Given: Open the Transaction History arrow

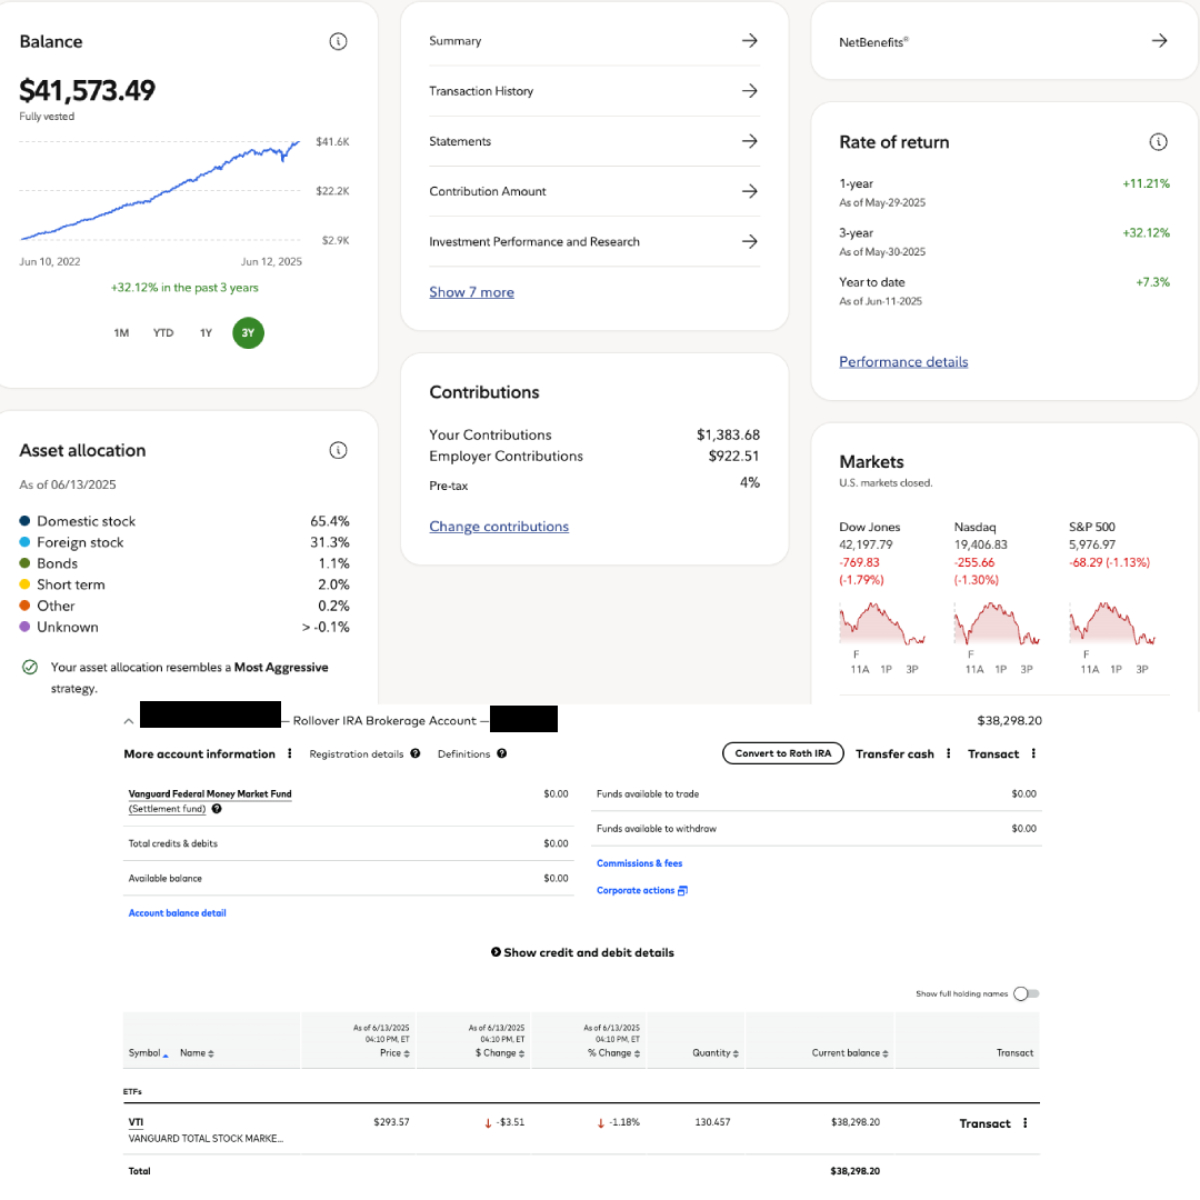Looking at the screenshot, I should (749, 91).
